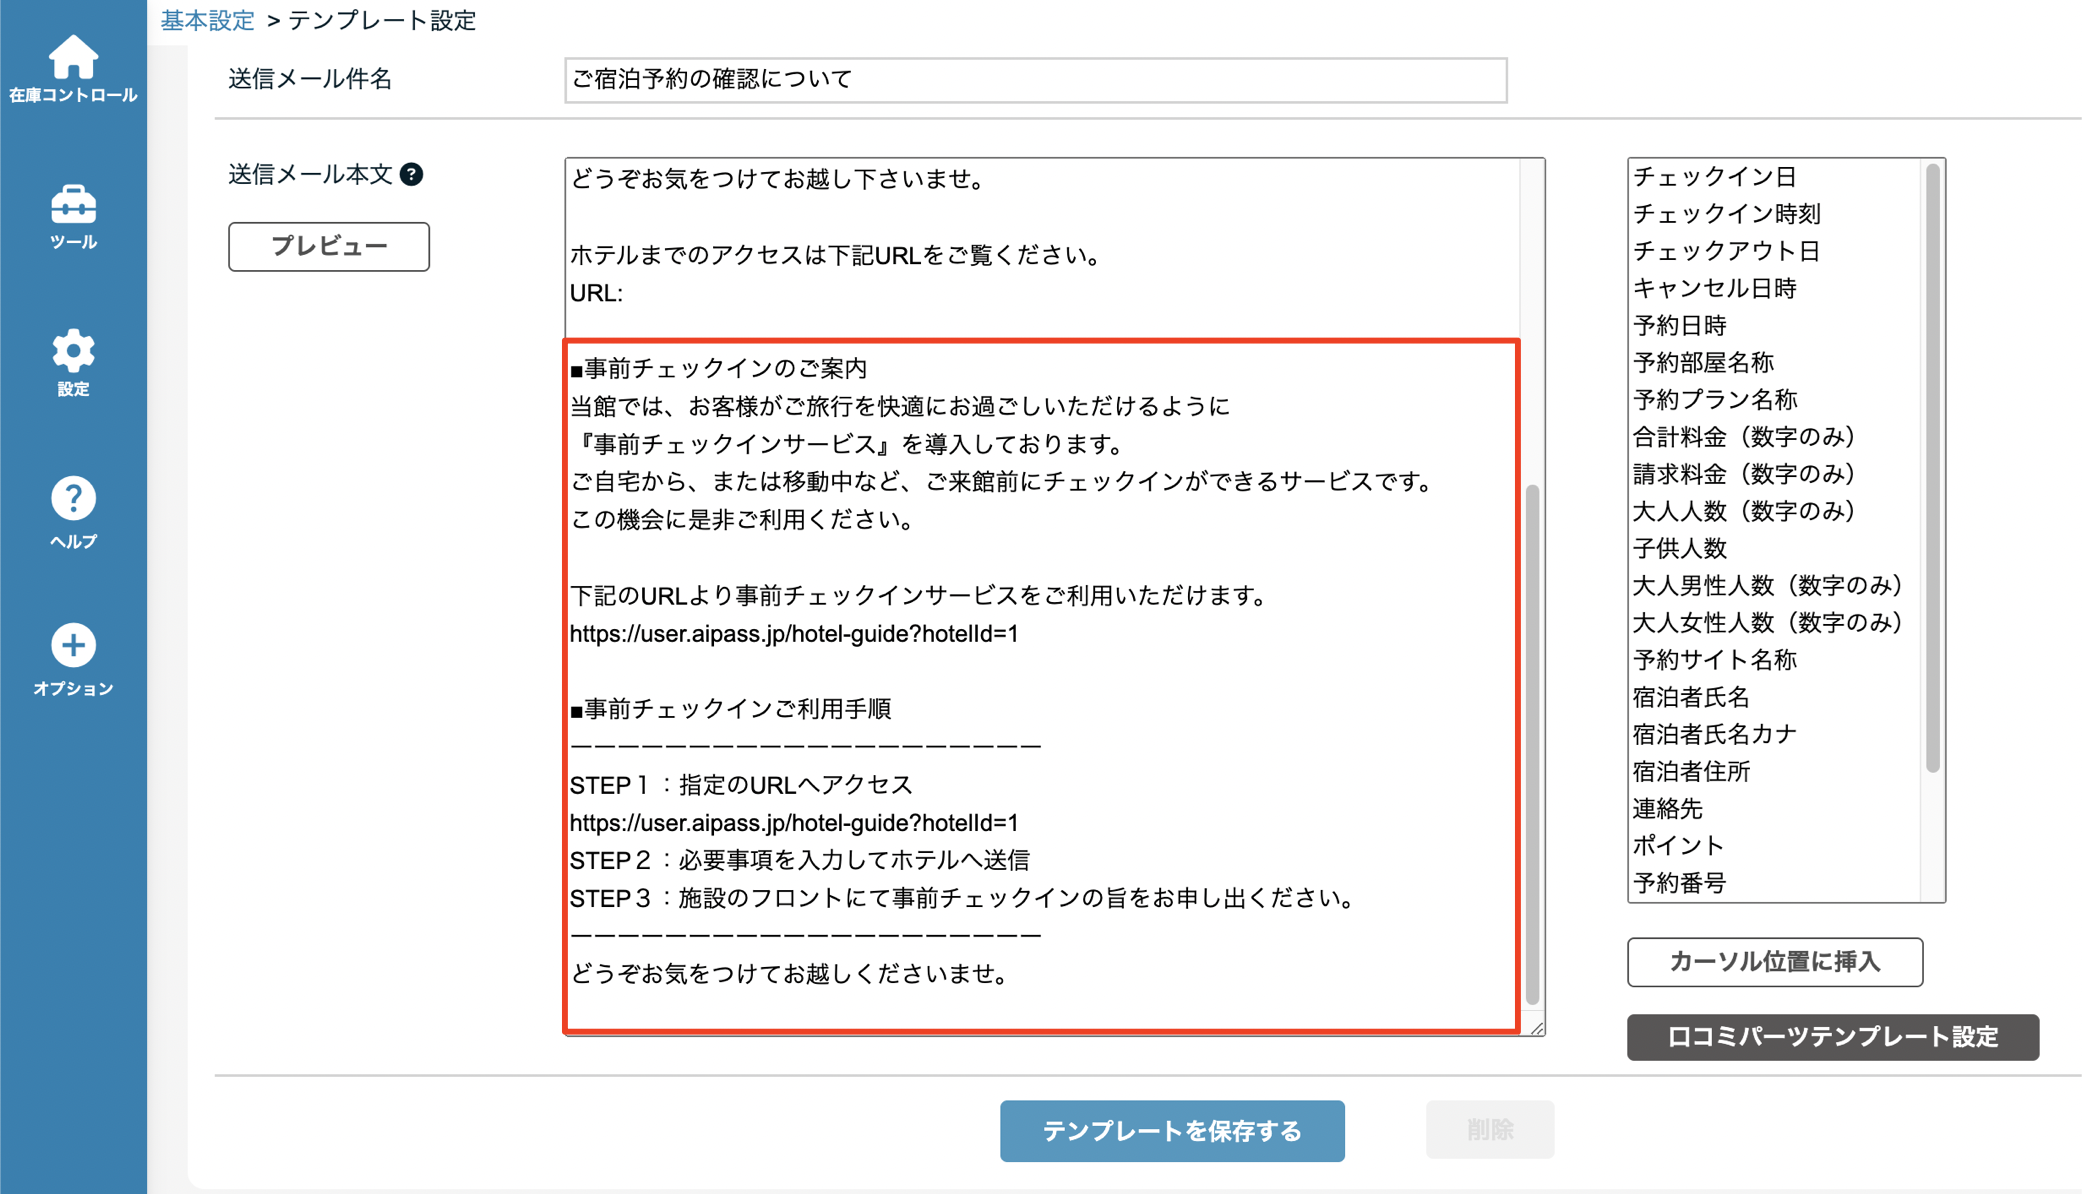The width and height of the screenshot is (2082, 1194).
Task: Select チェックイン時刻 in the variable list
Action: point(1775,214)
